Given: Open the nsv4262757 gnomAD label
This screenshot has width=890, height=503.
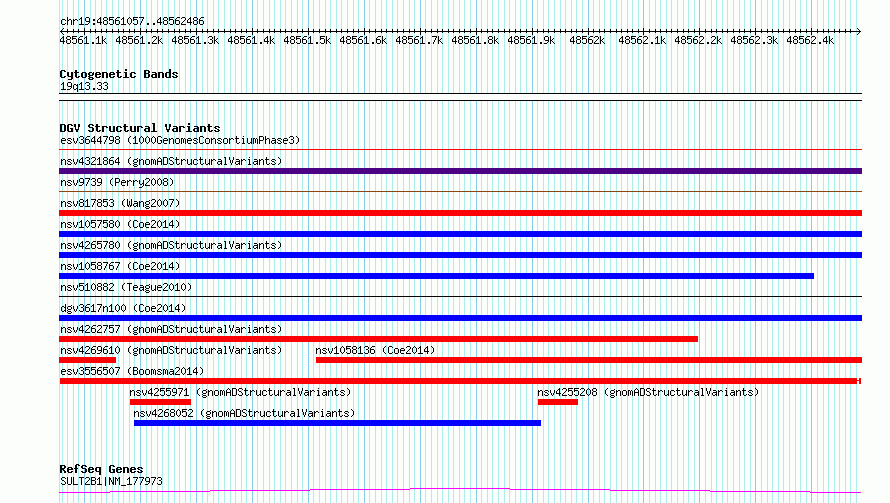Looking at the screenshot, I should click(171, 329).
